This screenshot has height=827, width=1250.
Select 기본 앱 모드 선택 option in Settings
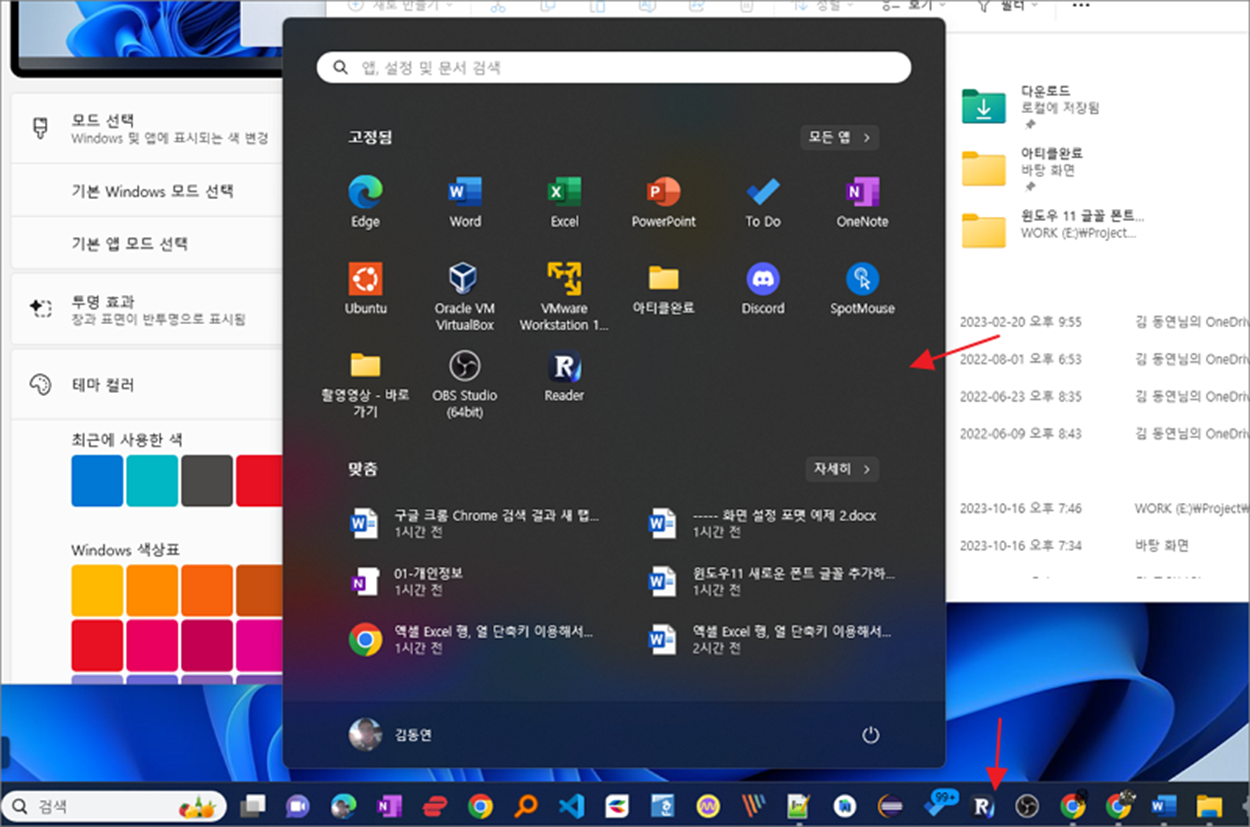click(x=147, y=243)
